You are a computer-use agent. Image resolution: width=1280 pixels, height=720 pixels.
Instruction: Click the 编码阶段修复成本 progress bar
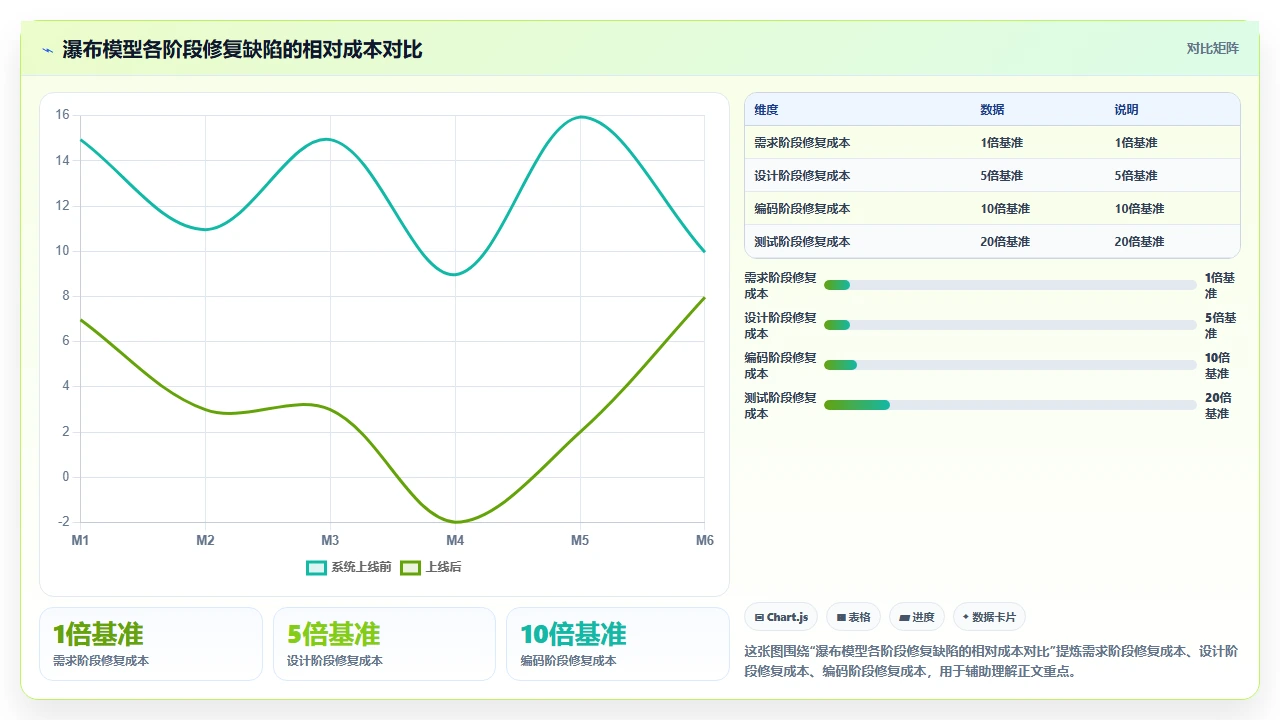point(1010,365)
